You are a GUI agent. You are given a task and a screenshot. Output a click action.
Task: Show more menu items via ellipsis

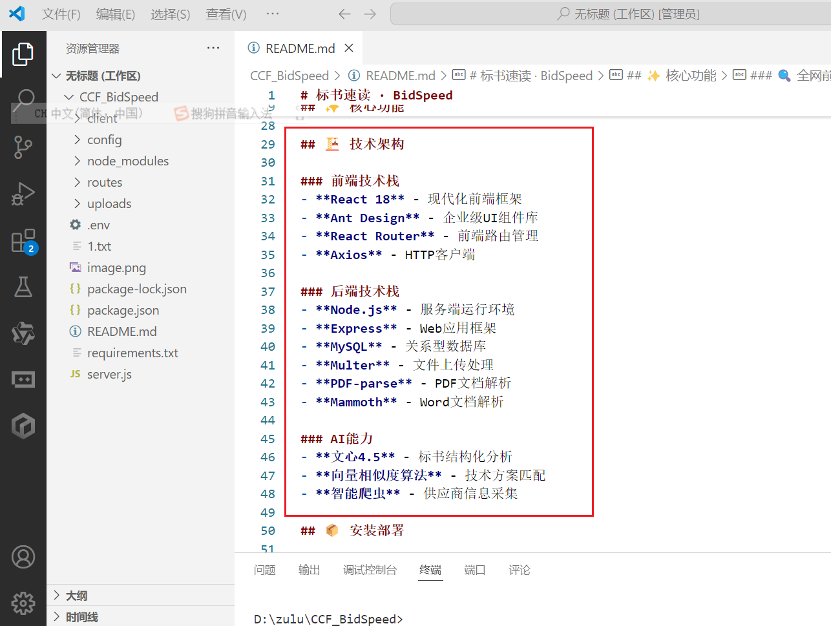point(273,14)
